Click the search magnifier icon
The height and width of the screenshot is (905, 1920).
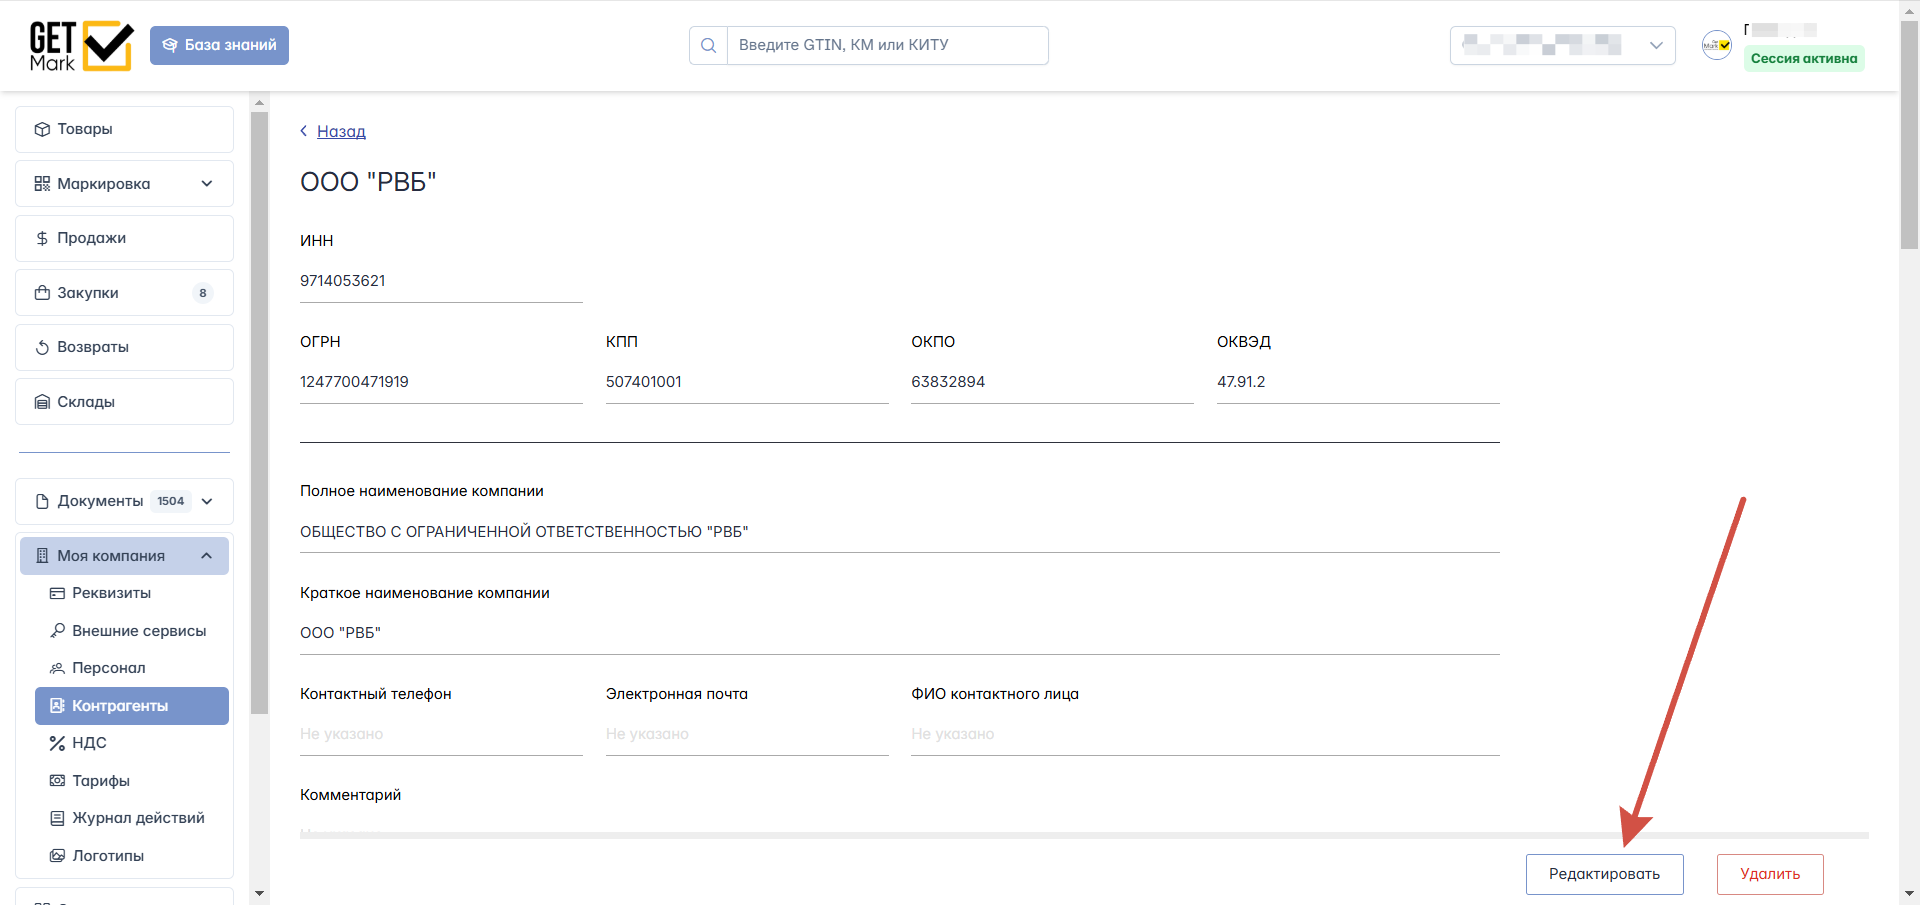(x=708, y=45)
